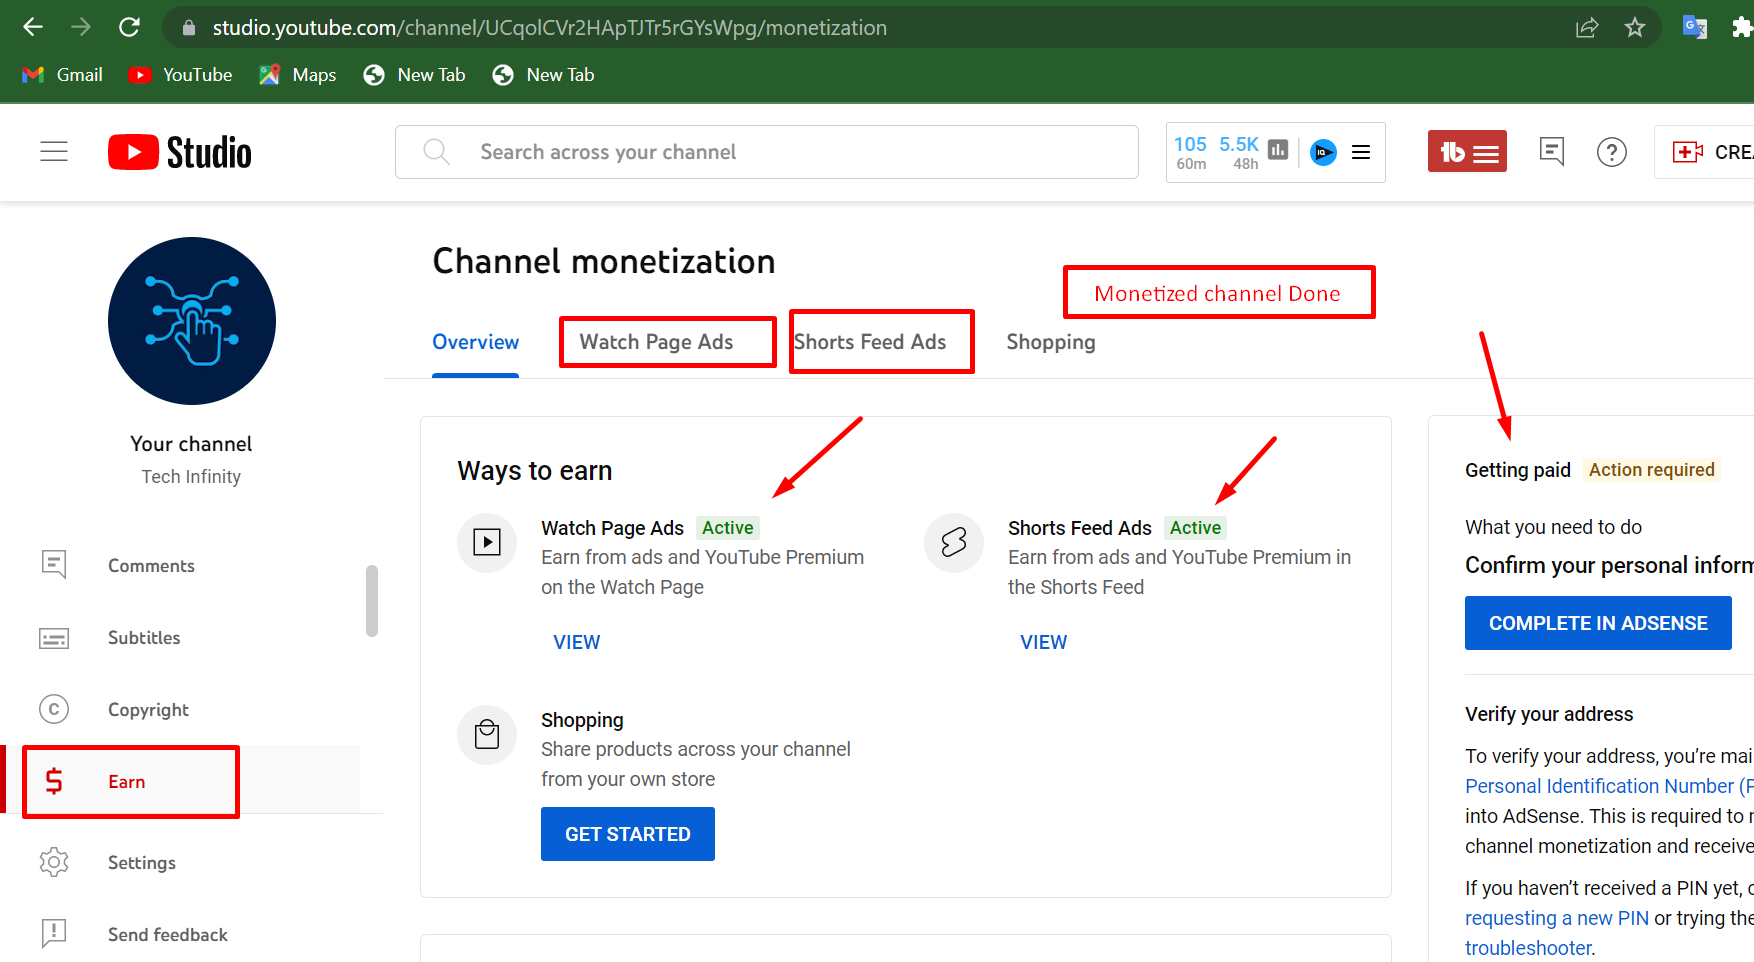
Task: Open the menu beside the channel avatar
Action: coord(1360,152)
